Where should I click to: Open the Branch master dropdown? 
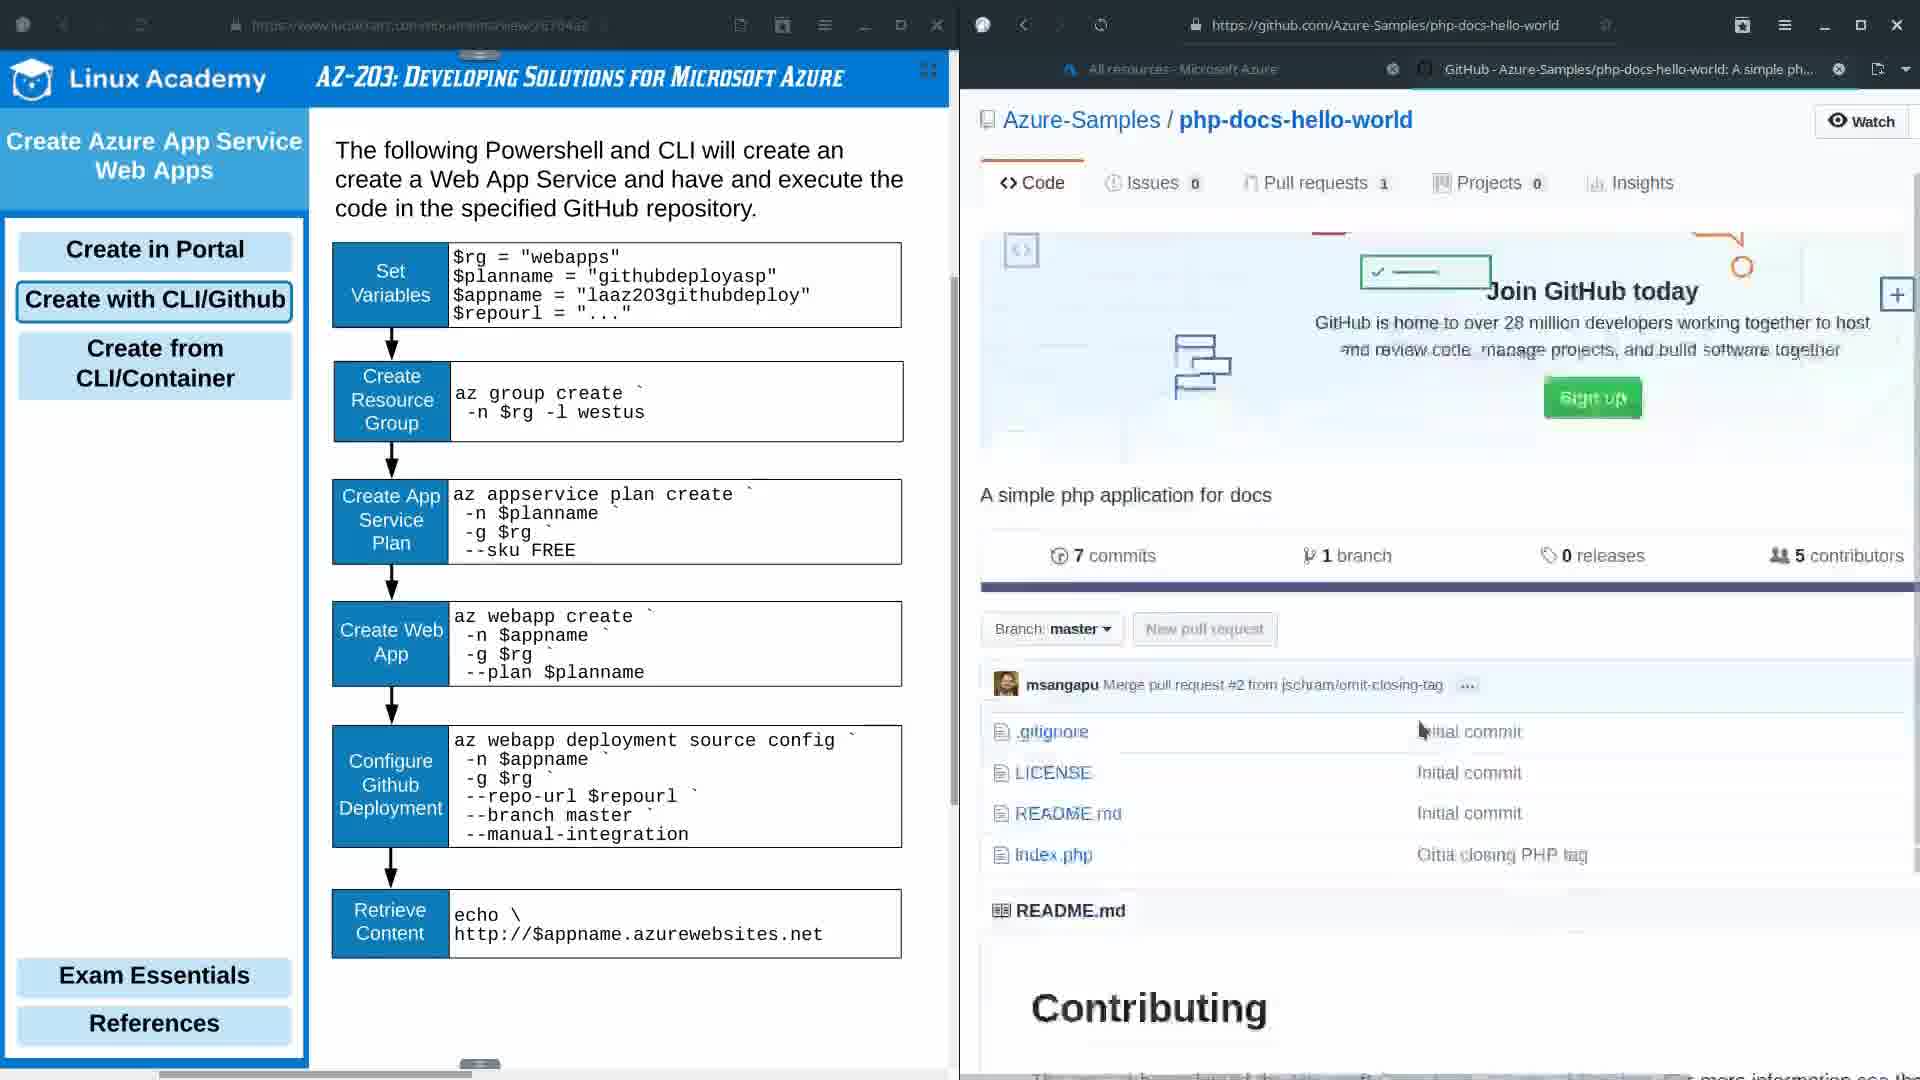[1052, 629]
